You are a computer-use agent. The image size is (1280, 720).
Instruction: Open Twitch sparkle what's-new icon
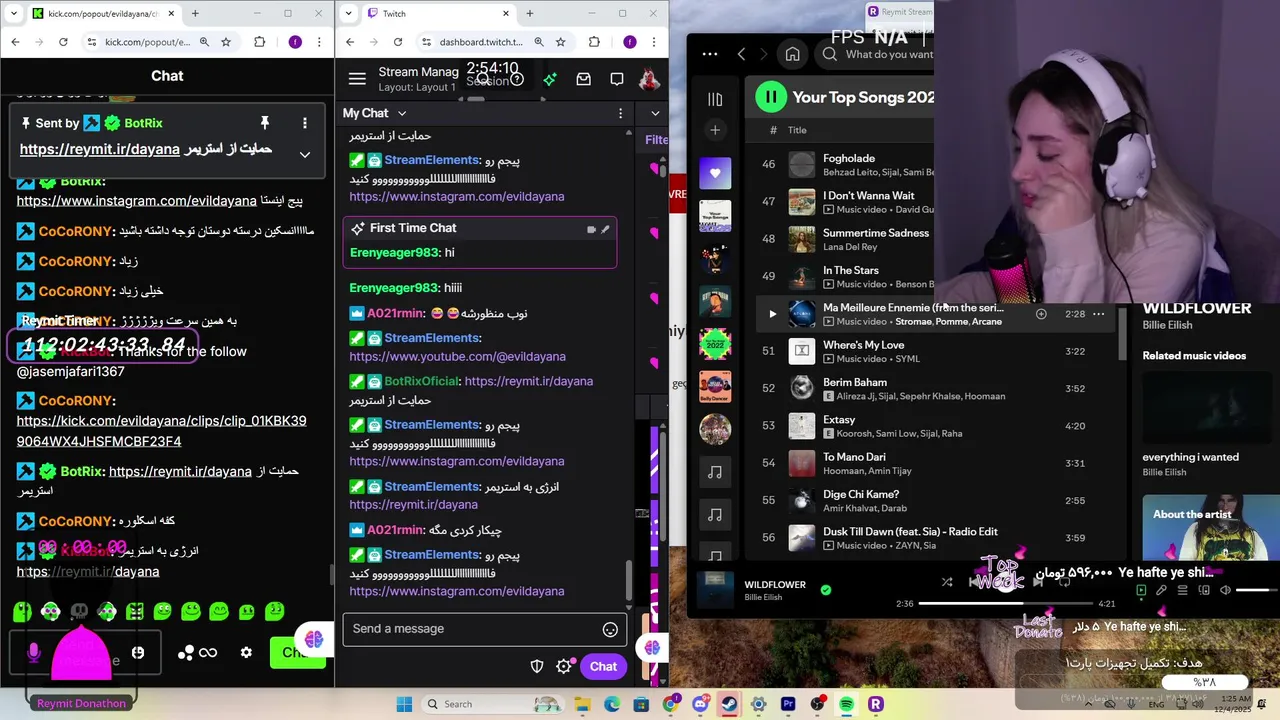[x=550, y=79]
